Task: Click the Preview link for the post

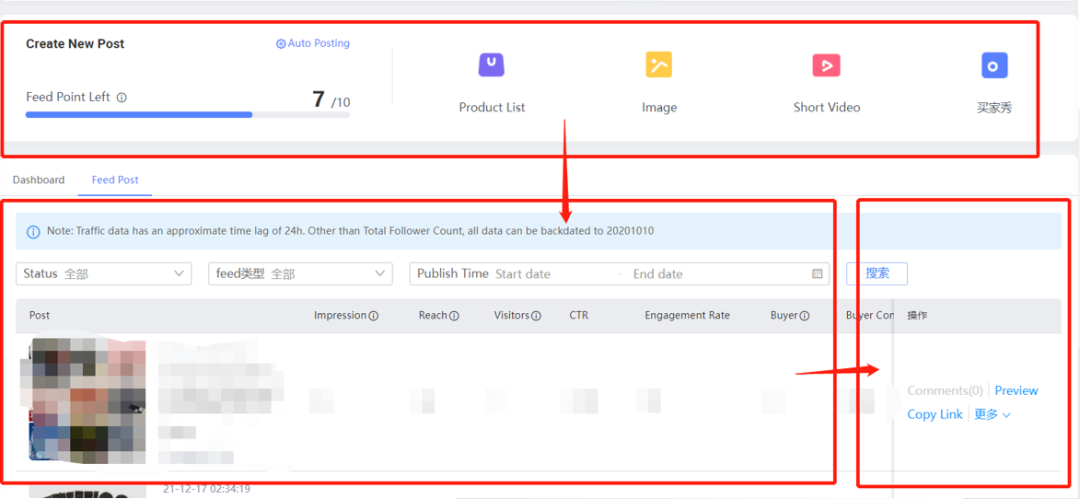Action: pos(1016,391)
